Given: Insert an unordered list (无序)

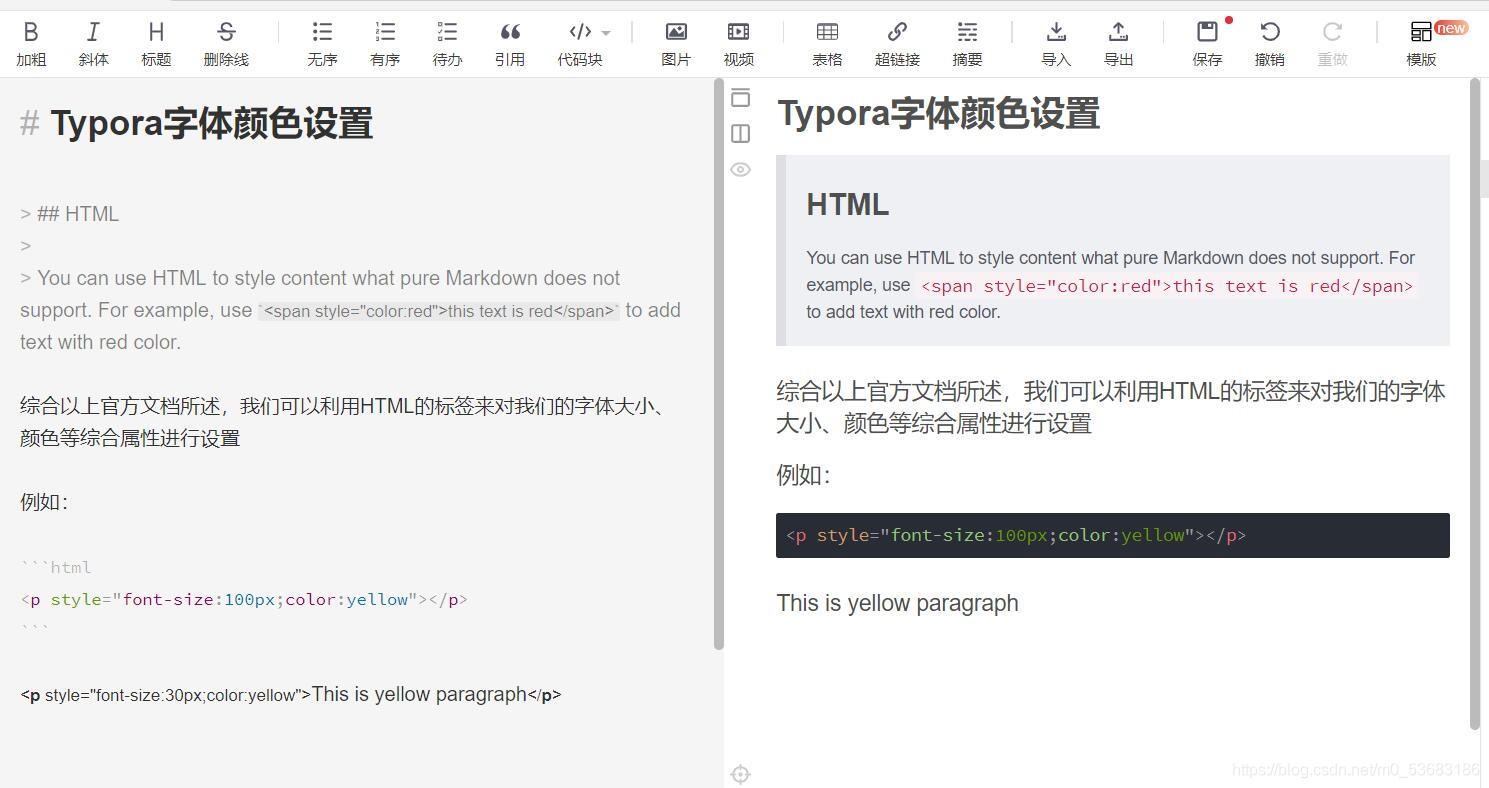Looking at the screenshot, I should 322,44.
